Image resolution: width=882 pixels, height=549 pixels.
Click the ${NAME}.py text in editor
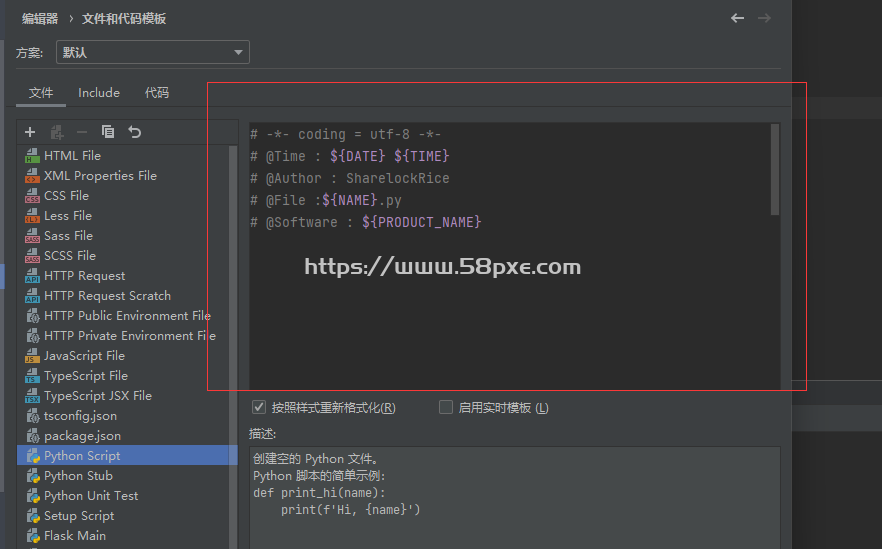pyautogui.click(x=362, y=200)
